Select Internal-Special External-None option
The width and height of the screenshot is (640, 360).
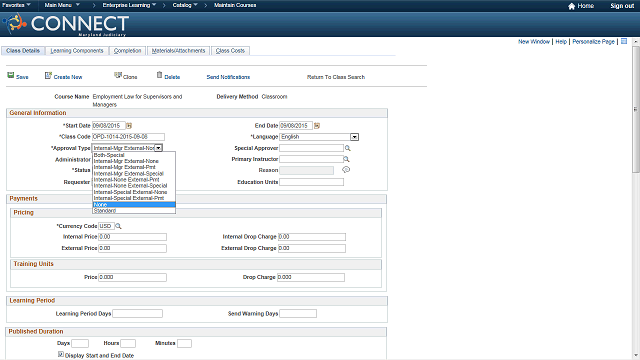[x=134, y=192]
